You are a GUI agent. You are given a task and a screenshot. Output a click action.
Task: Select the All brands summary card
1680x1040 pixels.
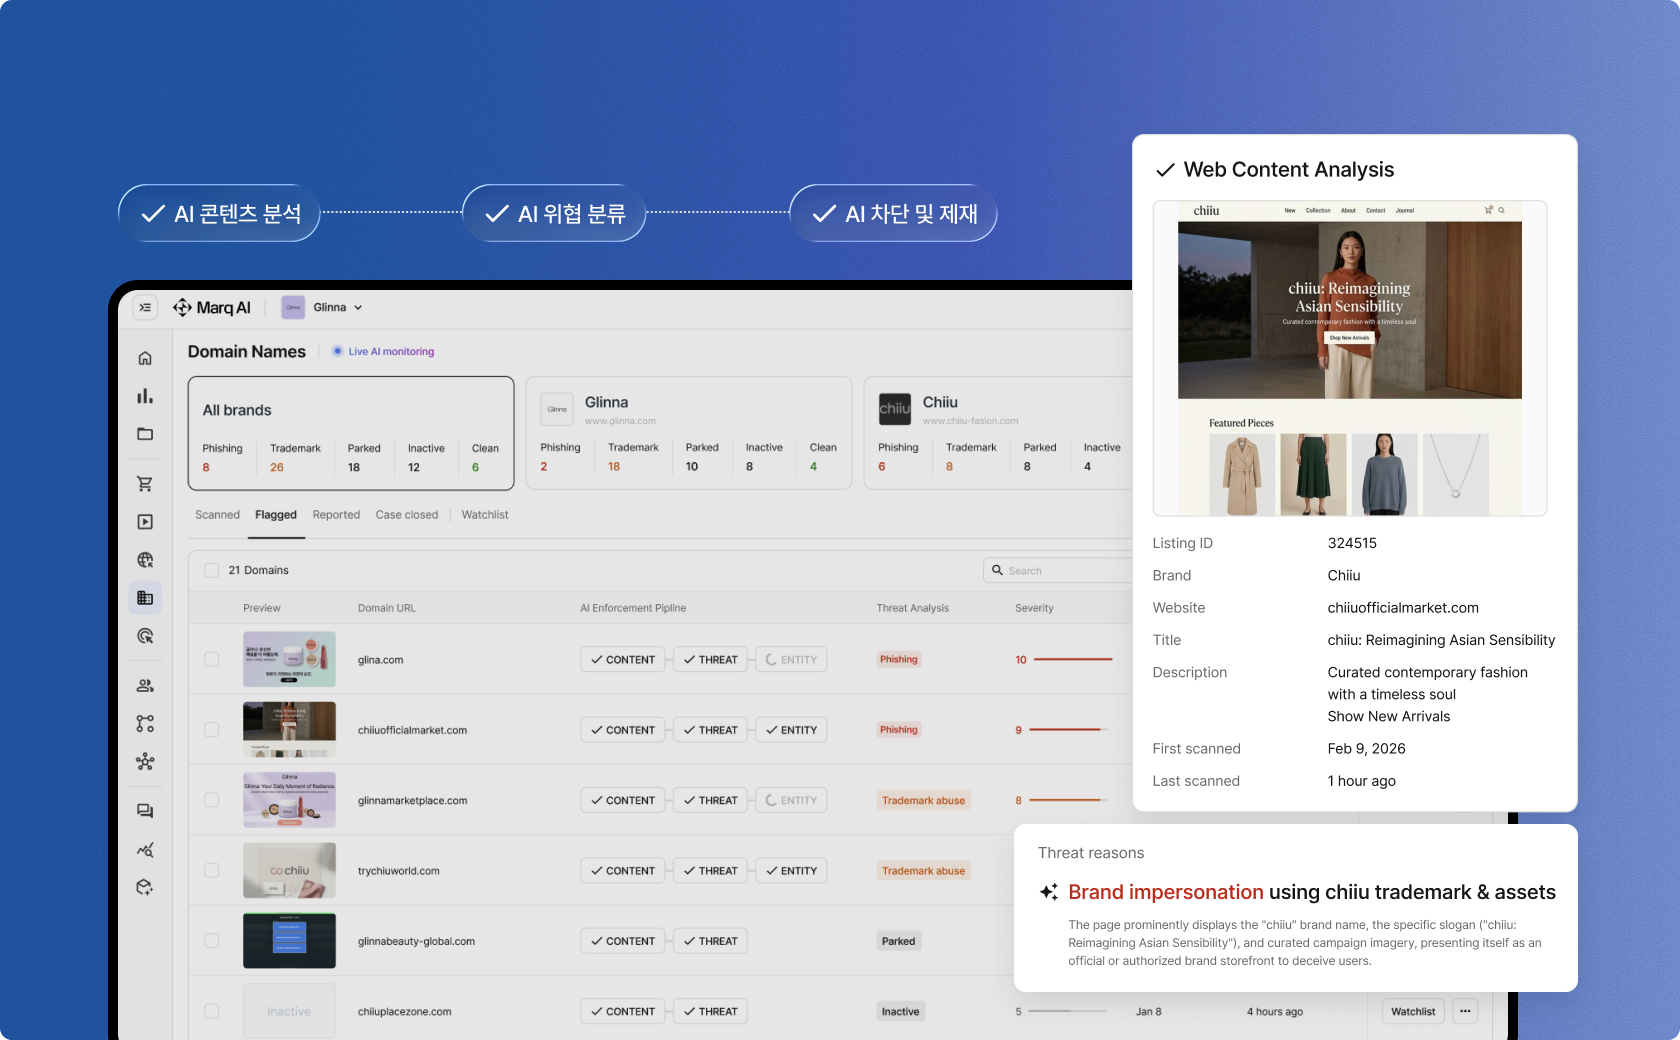click(x=351, y=433)
